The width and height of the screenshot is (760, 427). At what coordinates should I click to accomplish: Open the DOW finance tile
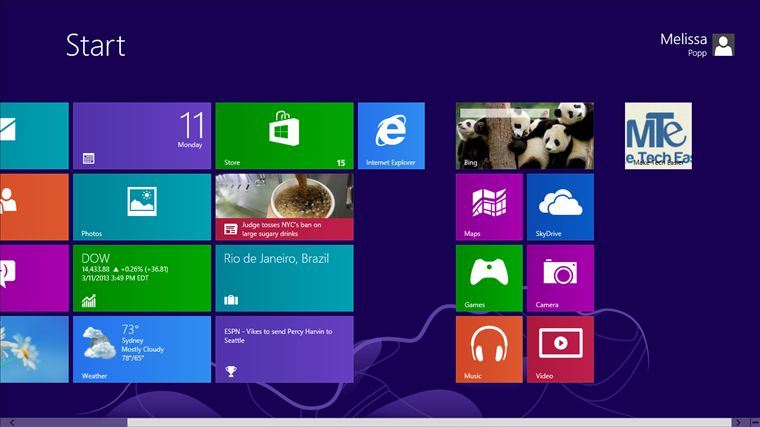[x=141, y=277]
